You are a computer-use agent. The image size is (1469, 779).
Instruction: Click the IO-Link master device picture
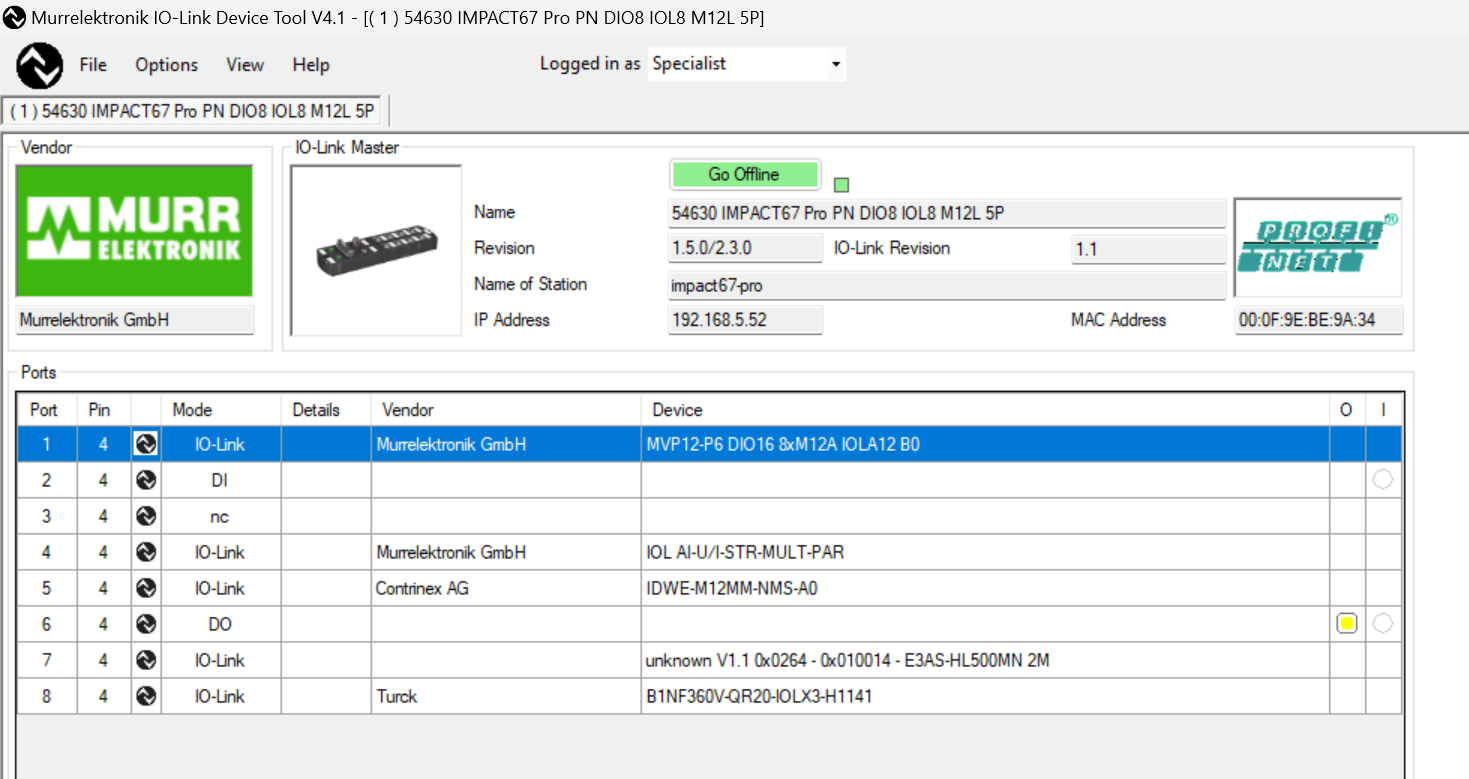tap(376, 250)
